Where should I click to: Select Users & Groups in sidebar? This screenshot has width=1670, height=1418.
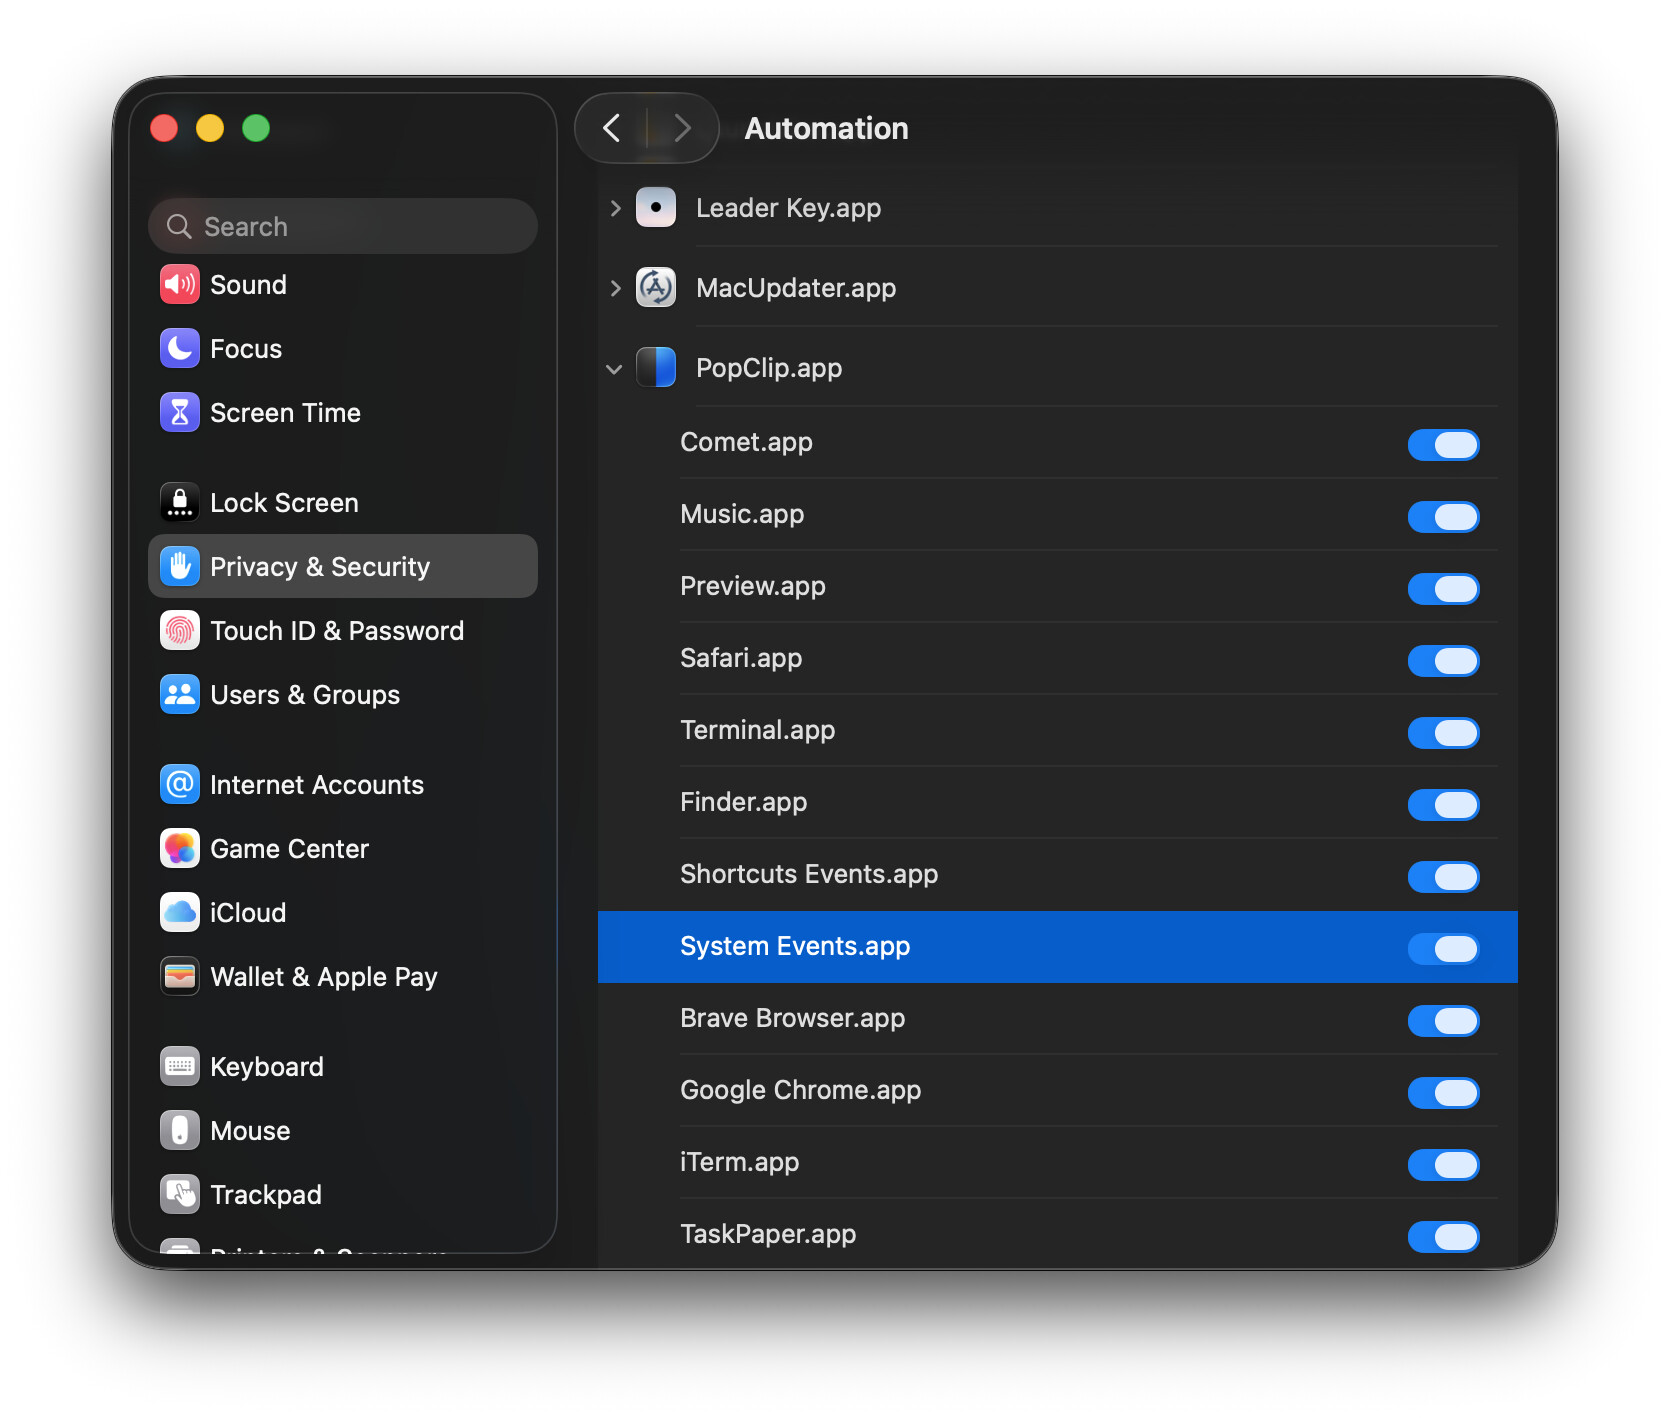click(x=304, y=695)
